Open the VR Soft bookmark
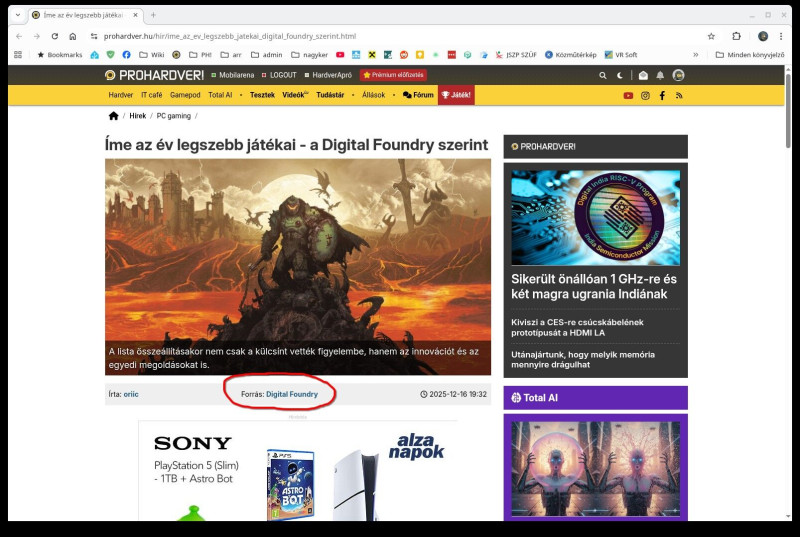800x537 pixels. [621, 55]
